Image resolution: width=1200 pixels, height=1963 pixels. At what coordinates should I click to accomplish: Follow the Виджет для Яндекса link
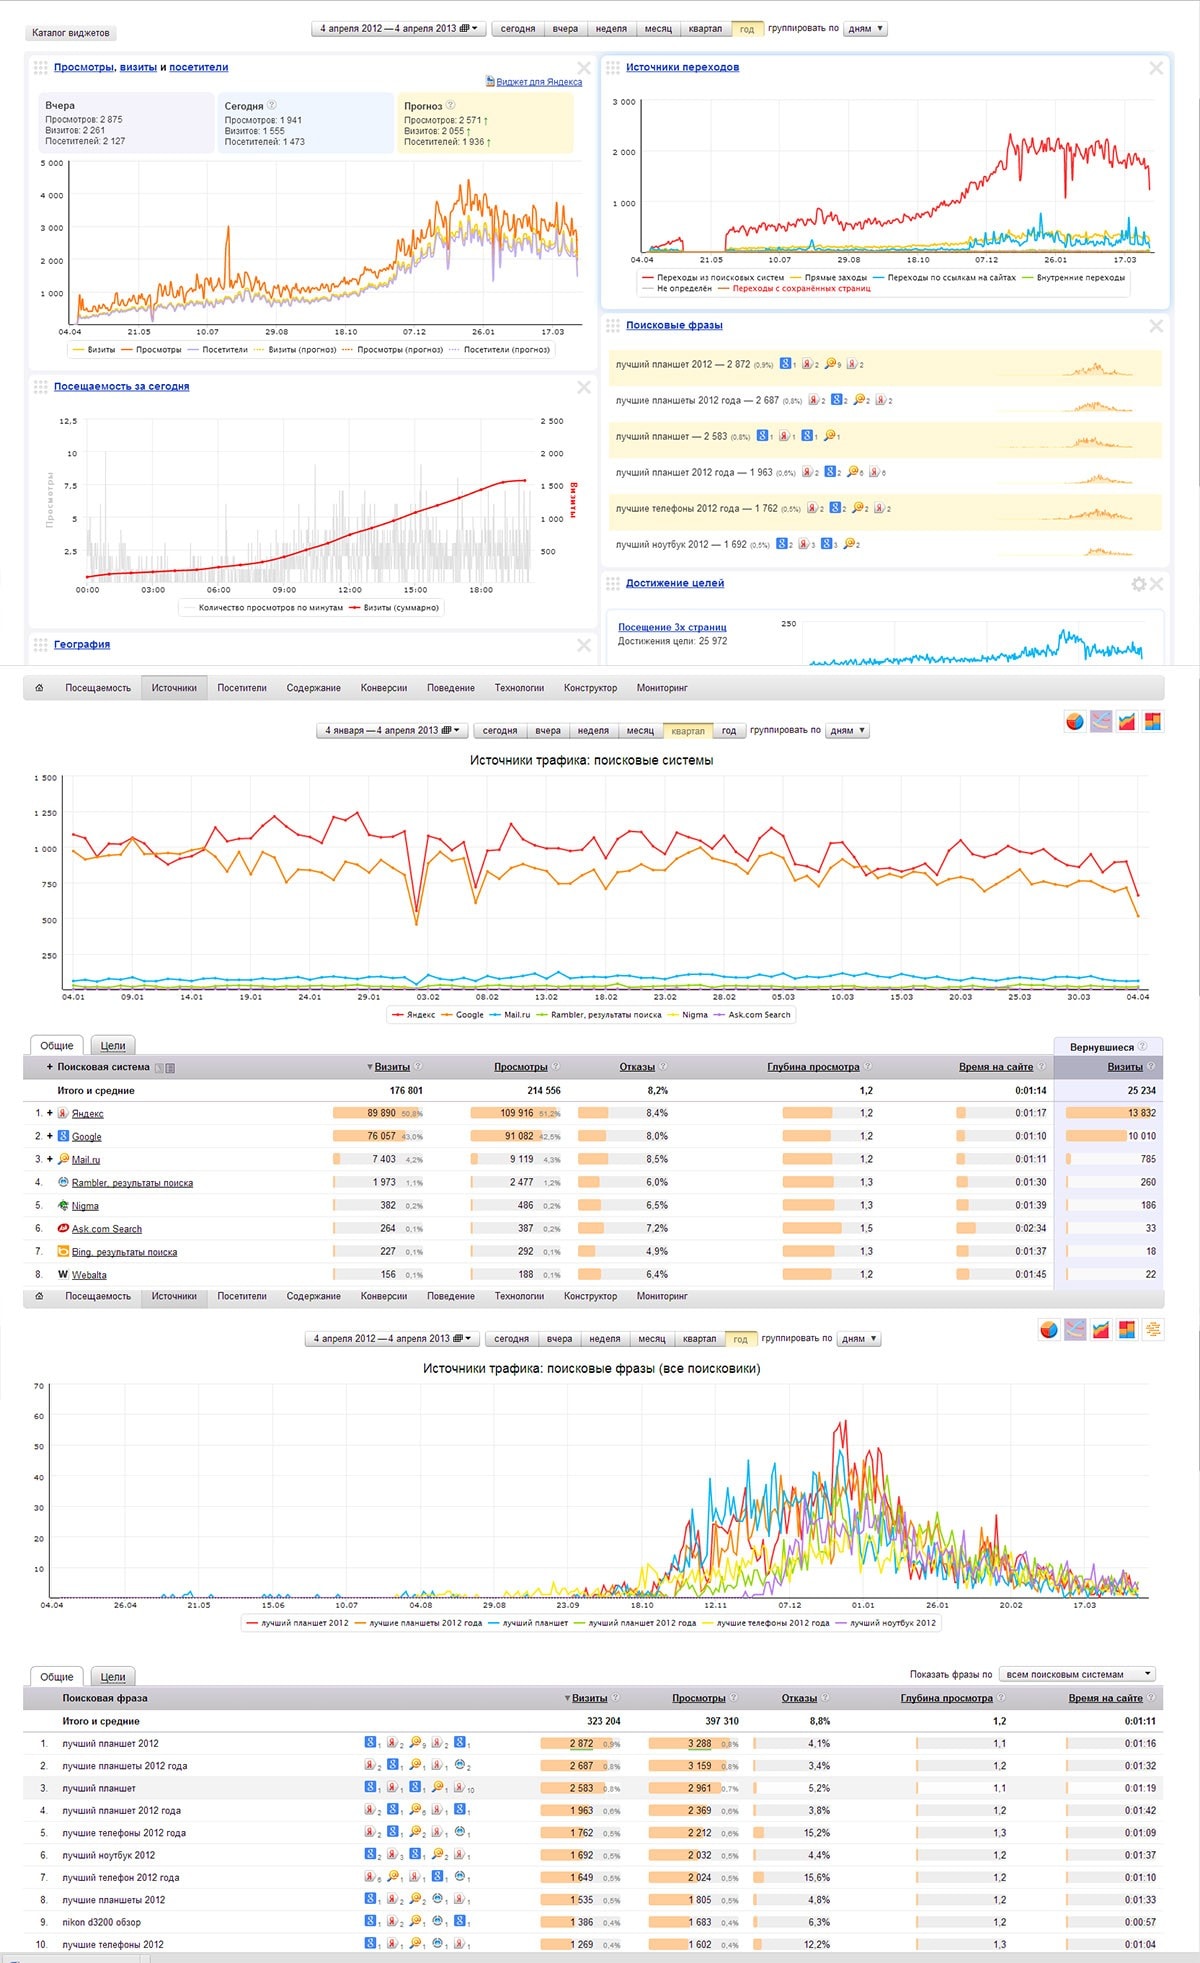[x=539, y=82]
